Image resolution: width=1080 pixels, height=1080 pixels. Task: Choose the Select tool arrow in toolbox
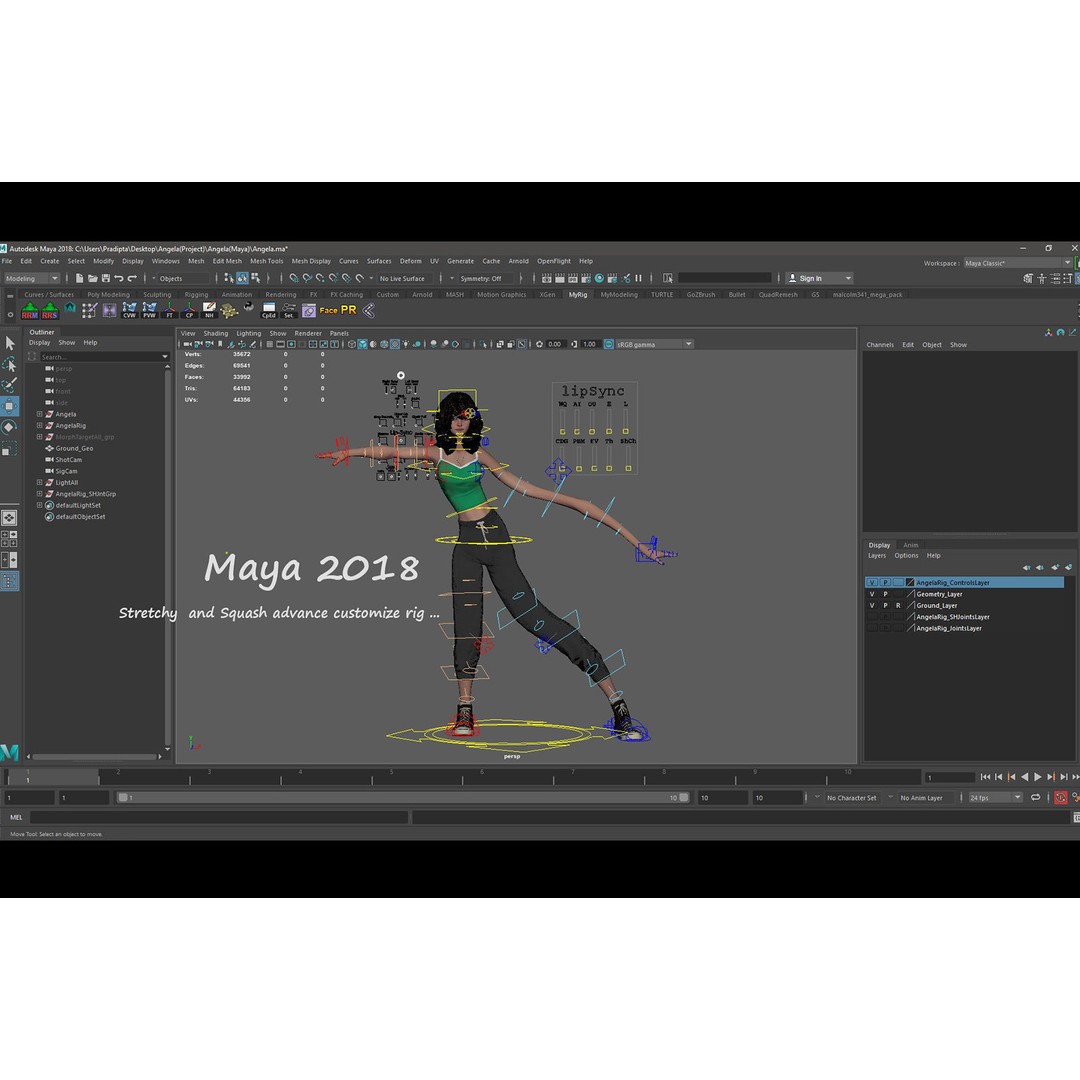(x=10, y=343)
